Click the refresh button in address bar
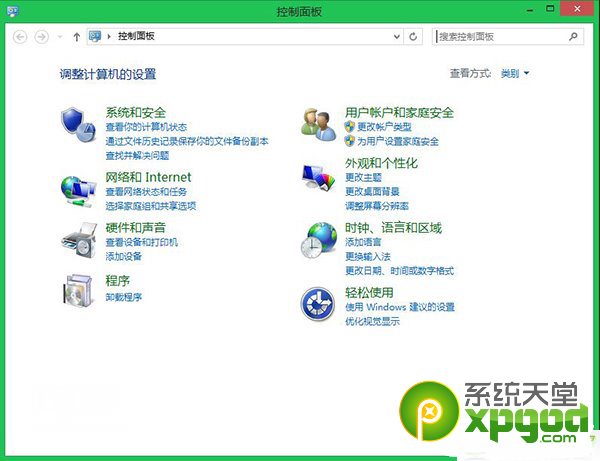Screen dimensions: 600x461 pyautogui.click(x=414, y=37)
